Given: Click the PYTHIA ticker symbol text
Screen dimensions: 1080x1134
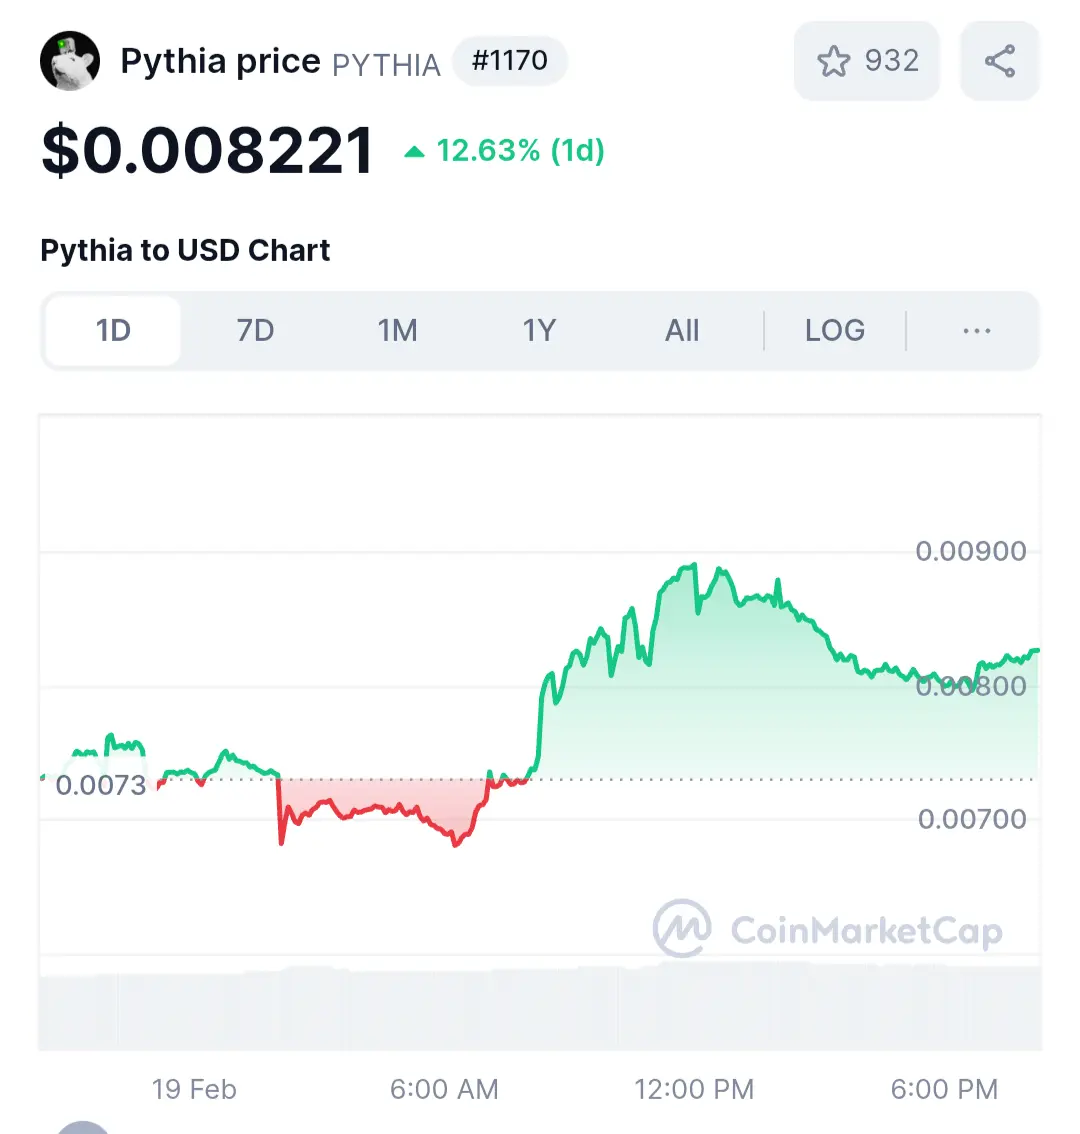Looking at the screenshot, I should [x=386, y=65].
